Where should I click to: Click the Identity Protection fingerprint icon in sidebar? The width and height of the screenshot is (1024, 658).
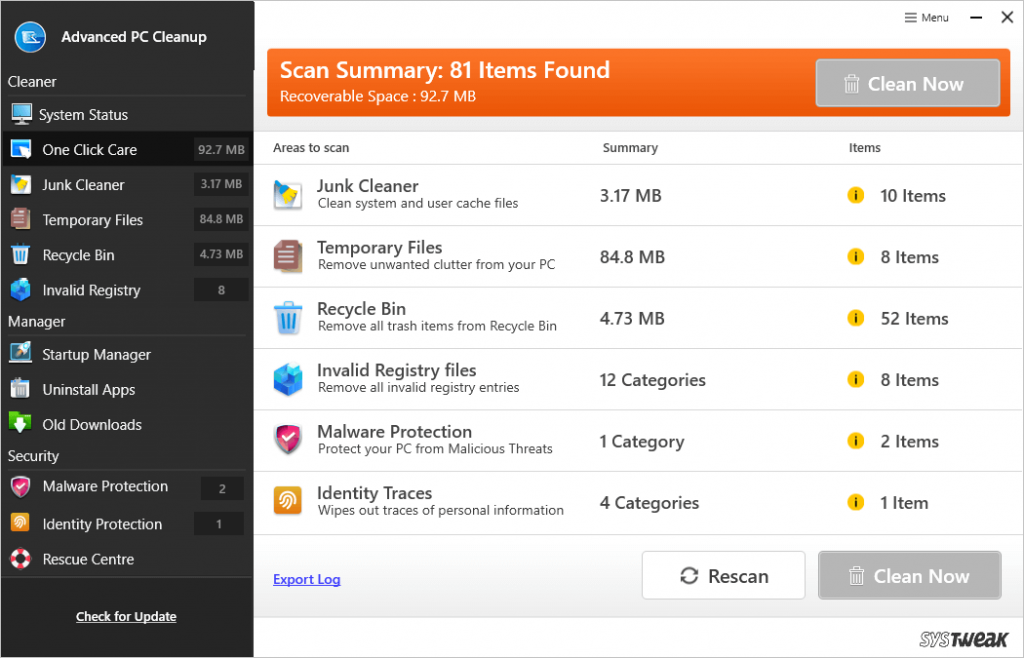click(21, 523)
